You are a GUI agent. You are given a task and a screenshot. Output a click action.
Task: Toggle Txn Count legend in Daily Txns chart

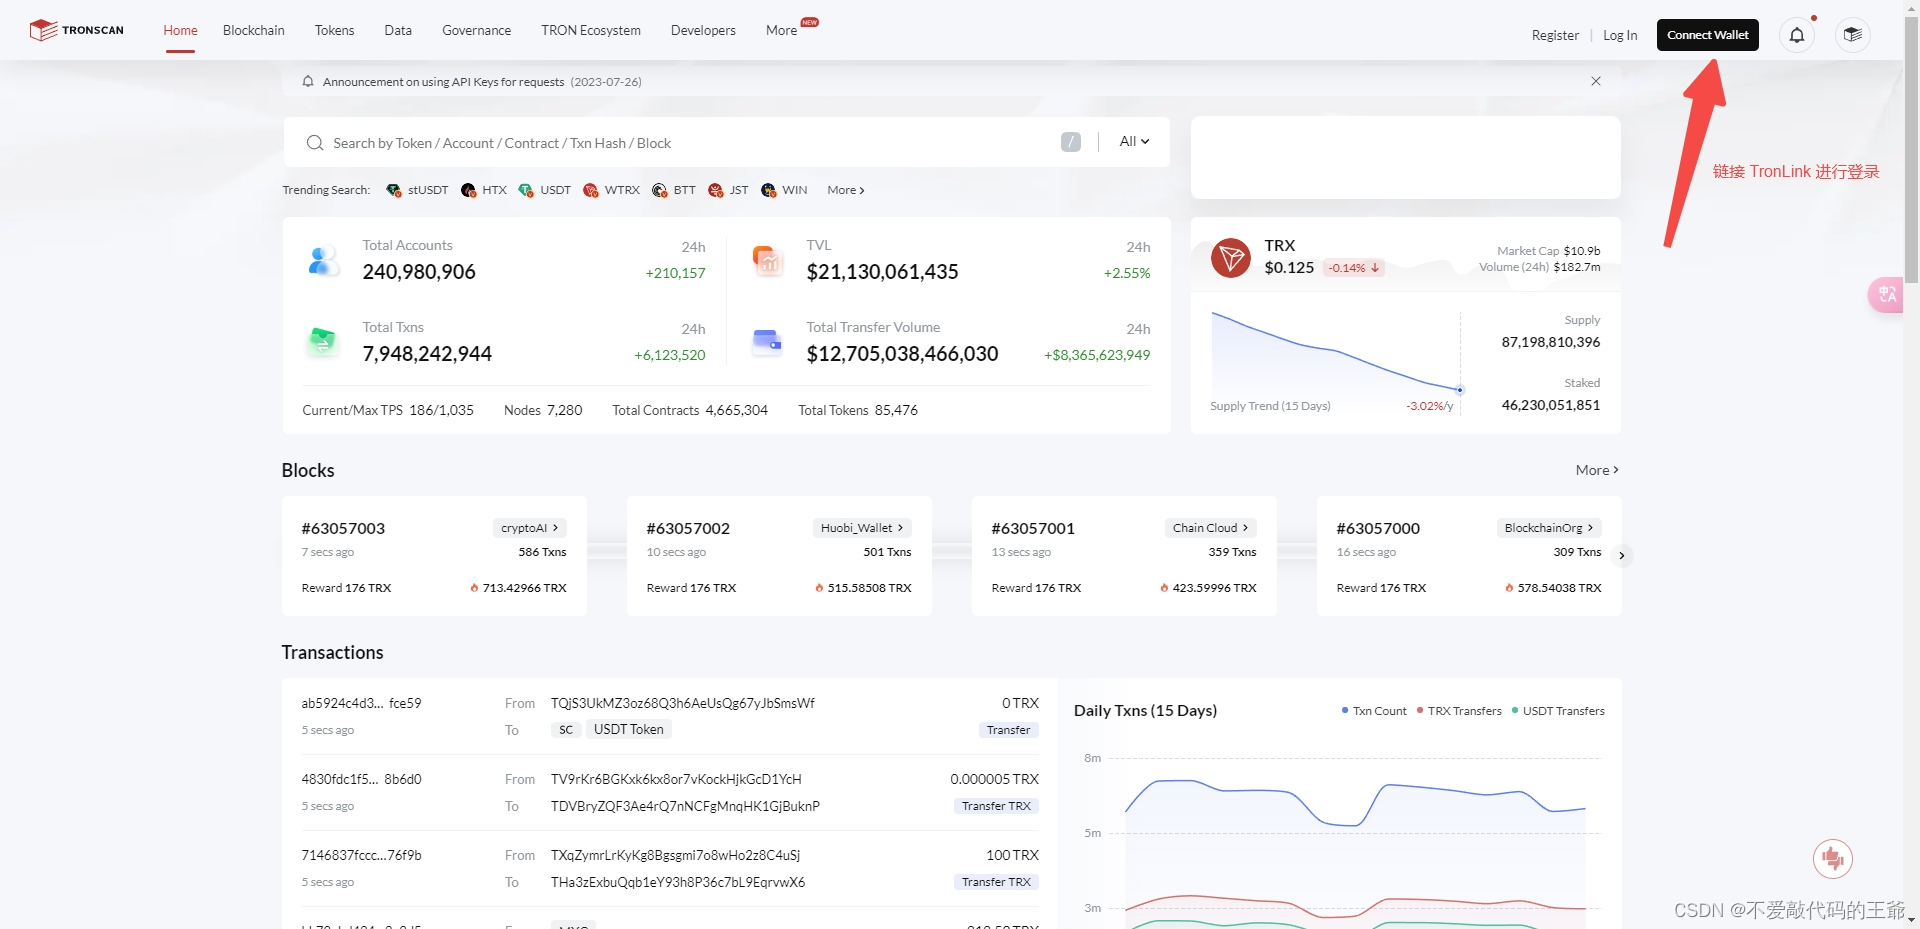(x=1374, y=711)
